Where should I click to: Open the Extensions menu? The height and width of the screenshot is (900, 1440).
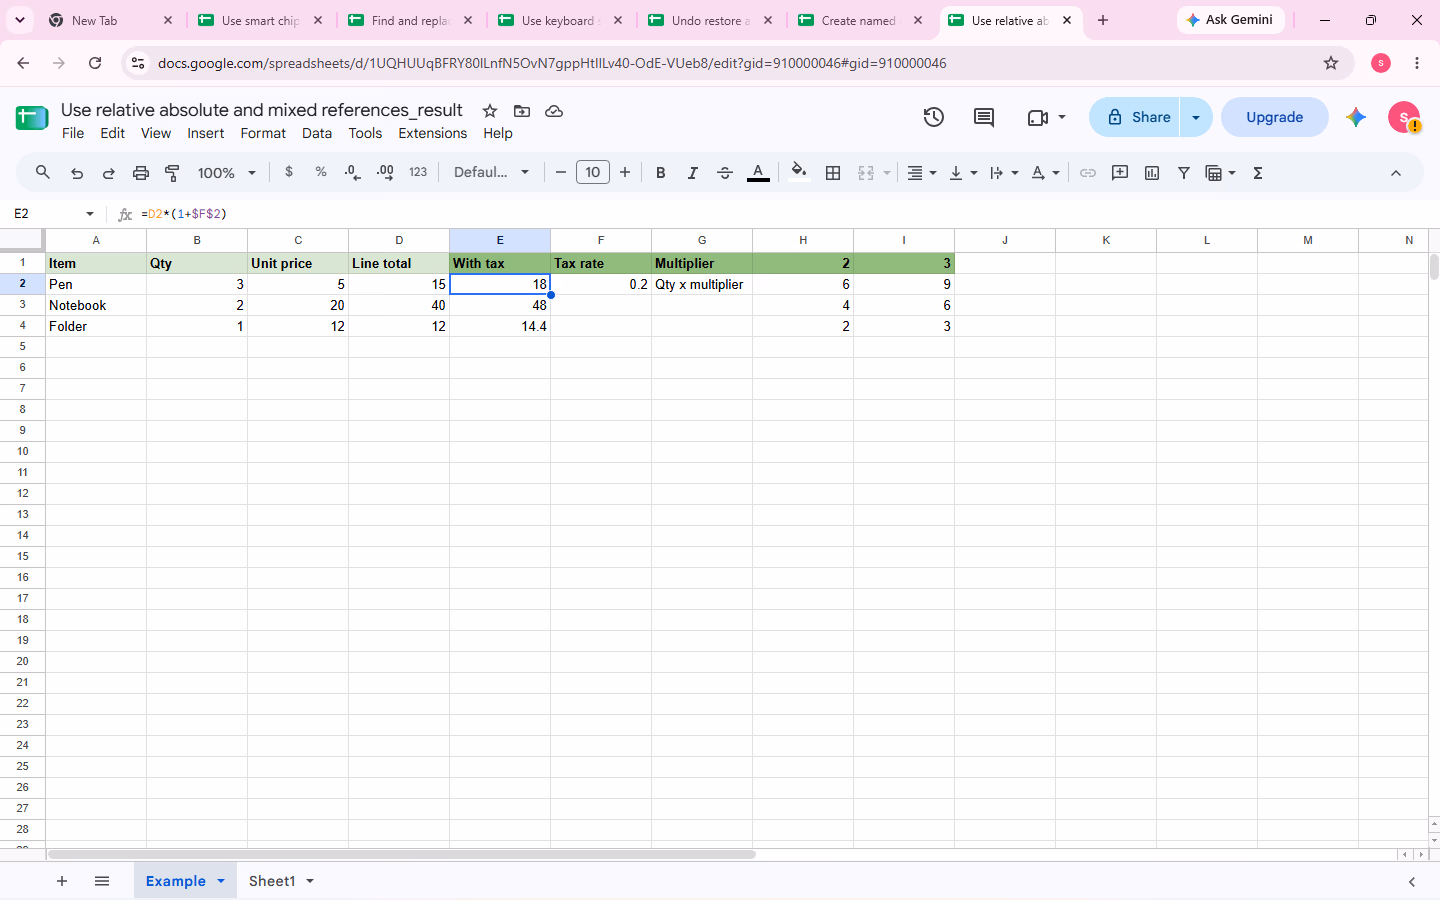[432, 133]
